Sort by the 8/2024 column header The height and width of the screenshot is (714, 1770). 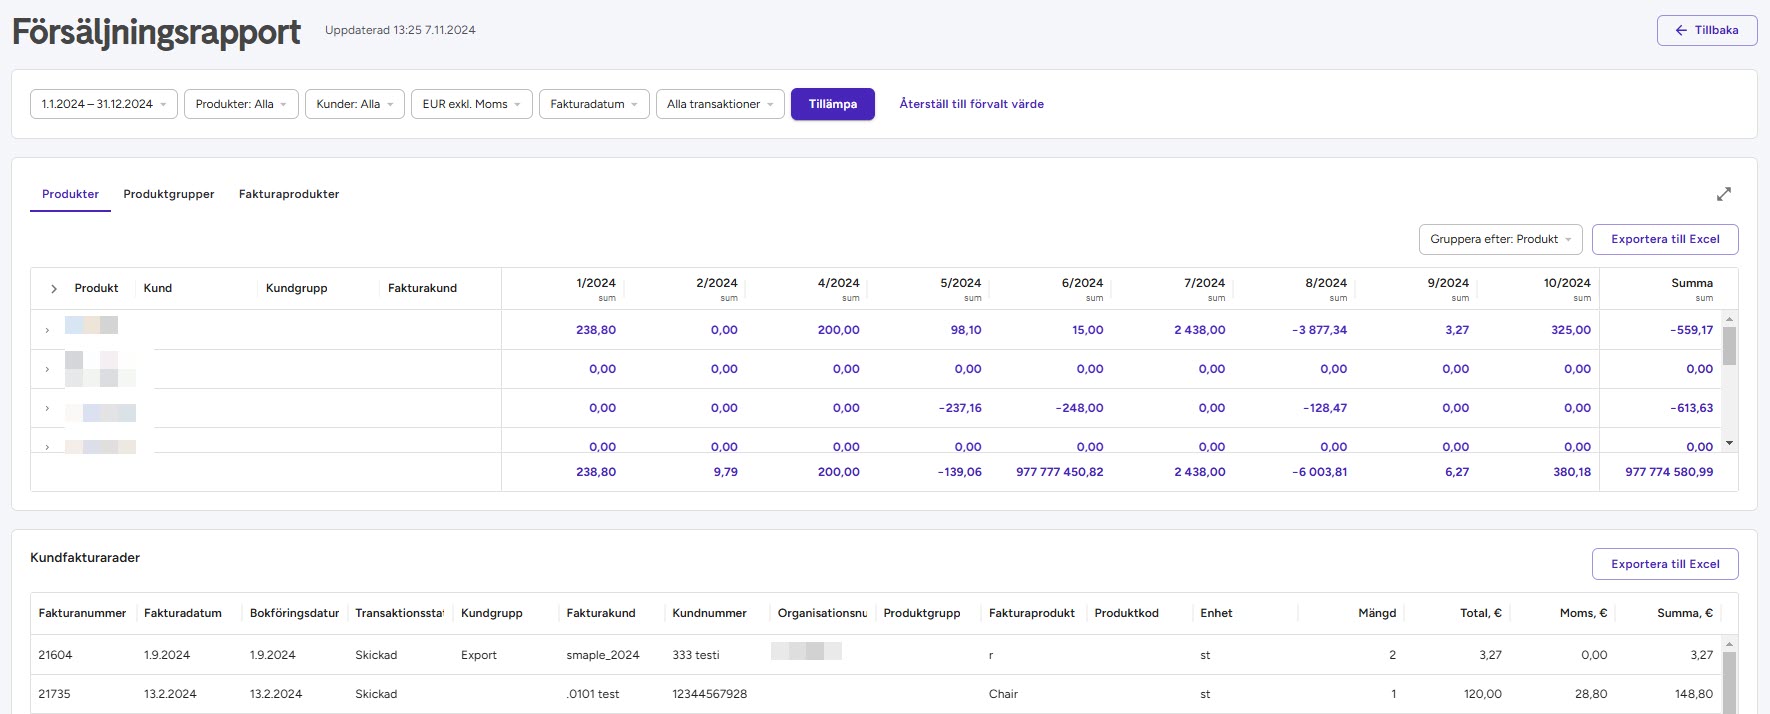[1326, 283]
